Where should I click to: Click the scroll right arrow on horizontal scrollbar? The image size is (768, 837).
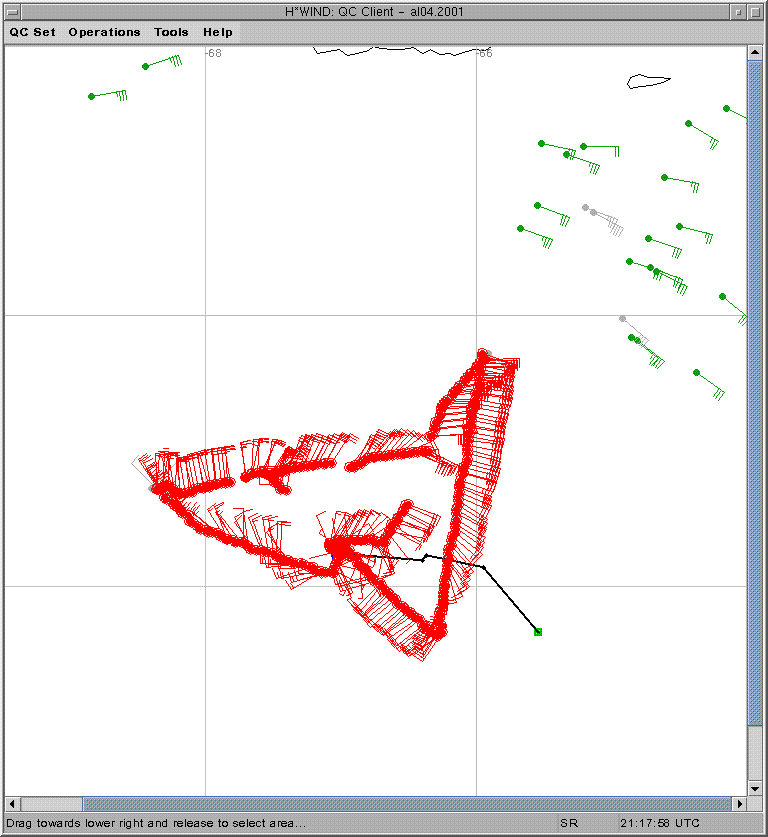point(740,804)
